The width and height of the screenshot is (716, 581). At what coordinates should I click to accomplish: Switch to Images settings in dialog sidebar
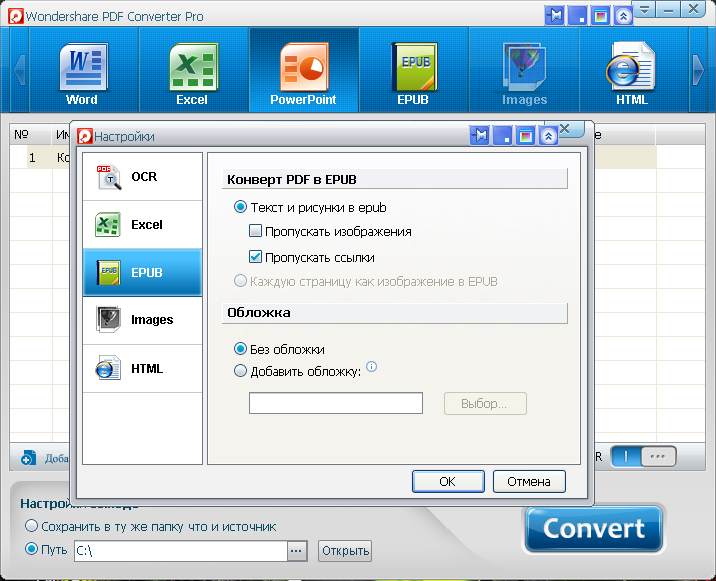pyautogui.click(x=142, y=320)
